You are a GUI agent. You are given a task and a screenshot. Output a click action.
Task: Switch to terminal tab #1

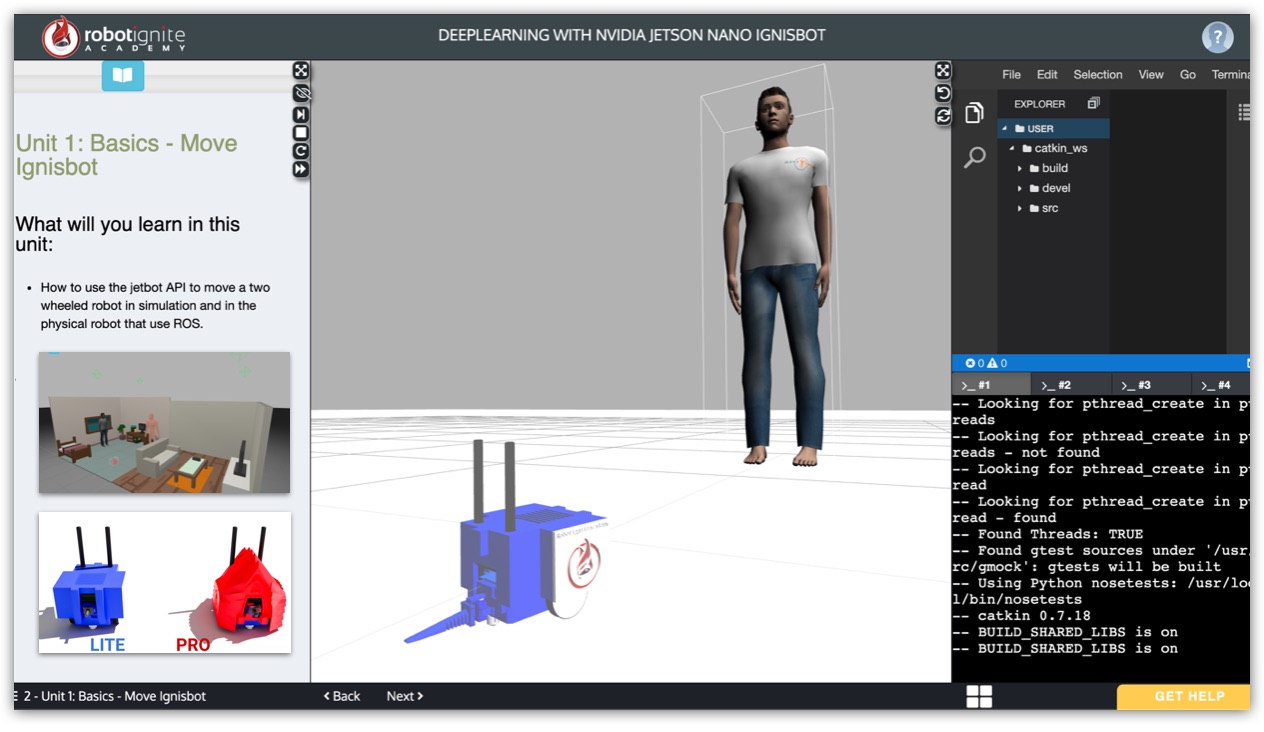(x=991, y=385)
